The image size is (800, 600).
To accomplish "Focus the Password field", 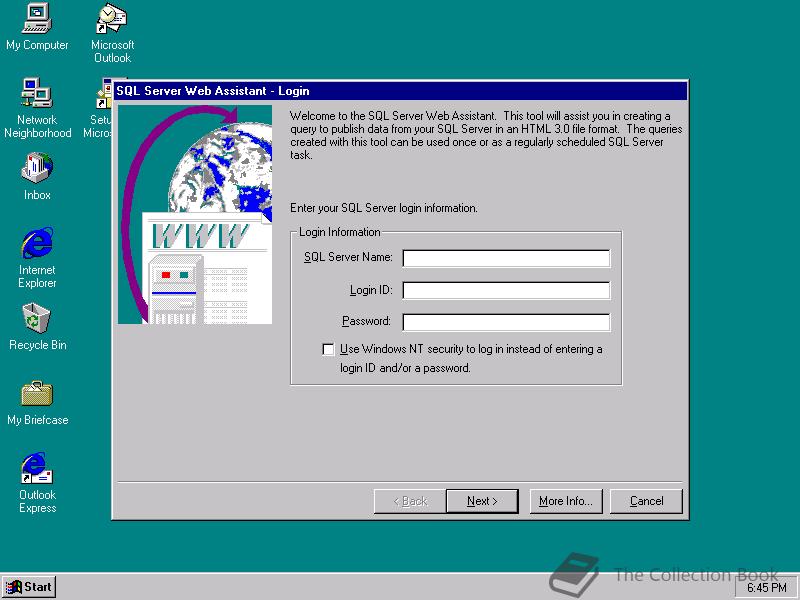I will coord(506,322).
